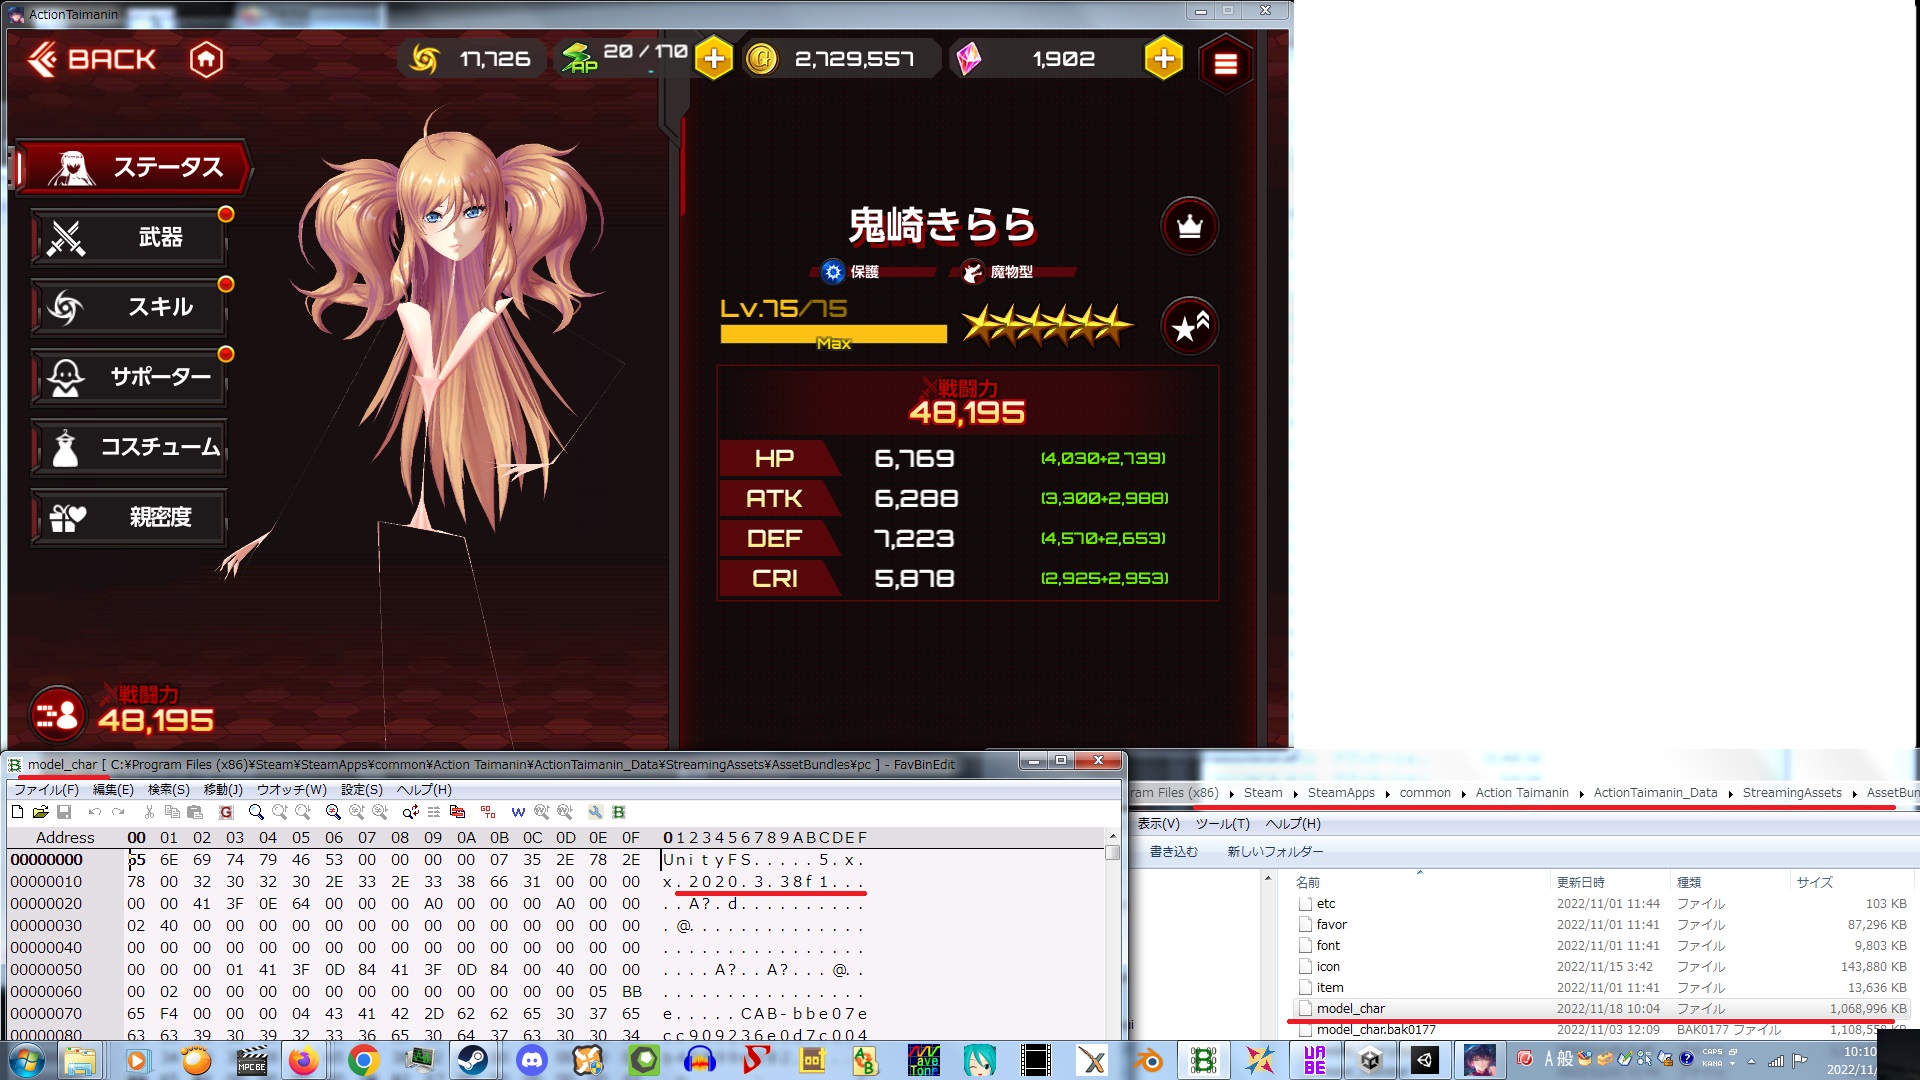Click the open file icon in FavBinEdit
Screen dimensions: 1920x1080
click(41, 812)
